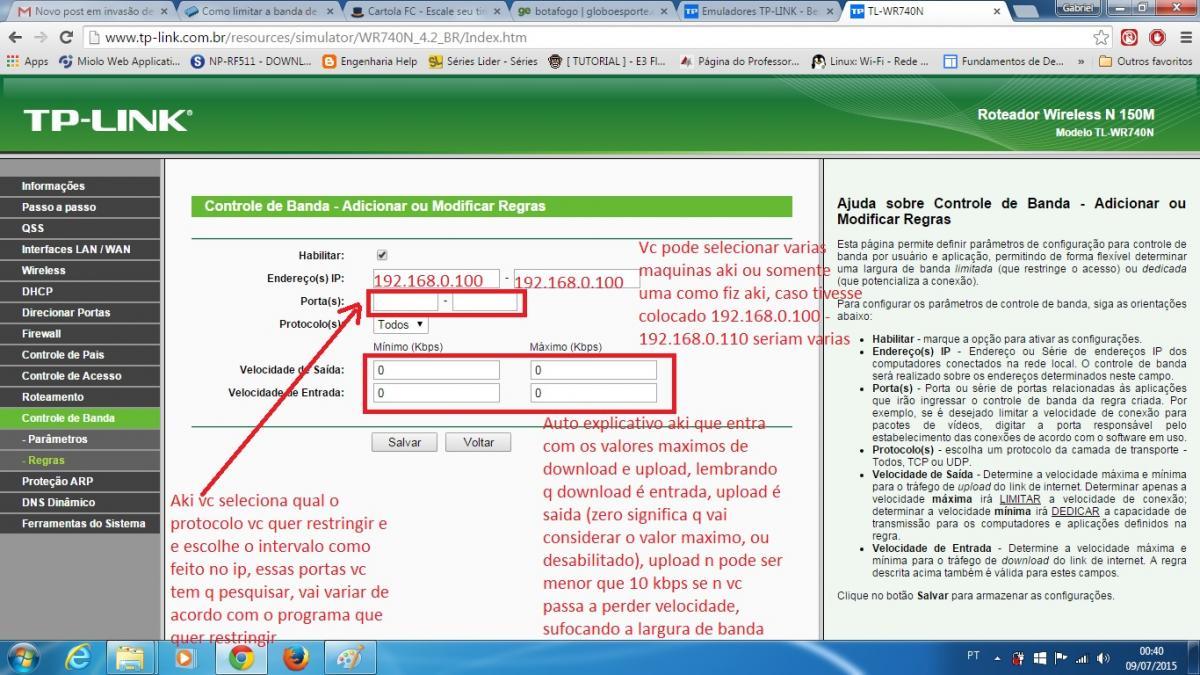Show hidden tray icons arrow

tap(997, 658)
